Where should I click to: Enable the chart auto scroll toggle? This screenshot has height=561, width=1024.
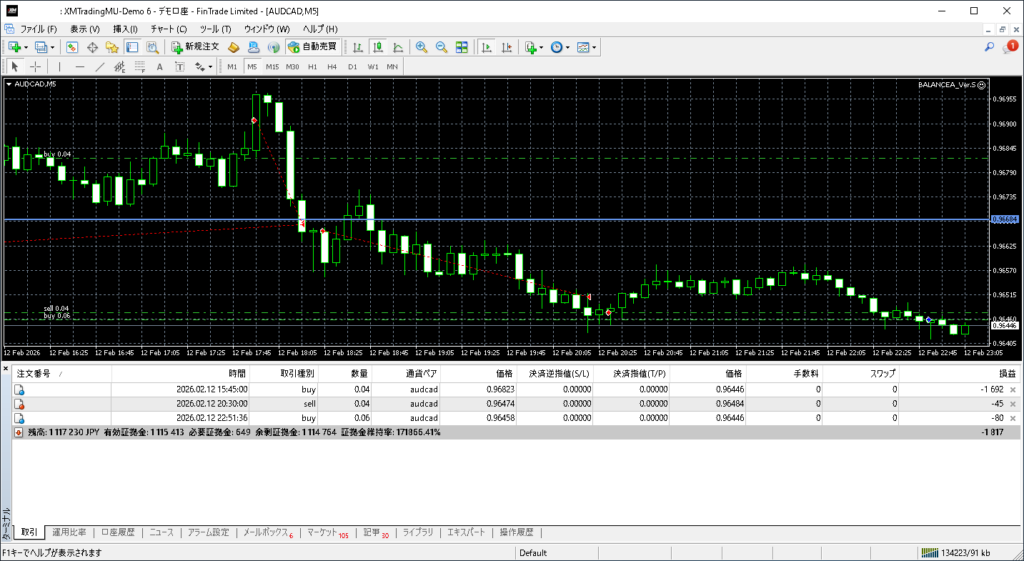(485, 47)
